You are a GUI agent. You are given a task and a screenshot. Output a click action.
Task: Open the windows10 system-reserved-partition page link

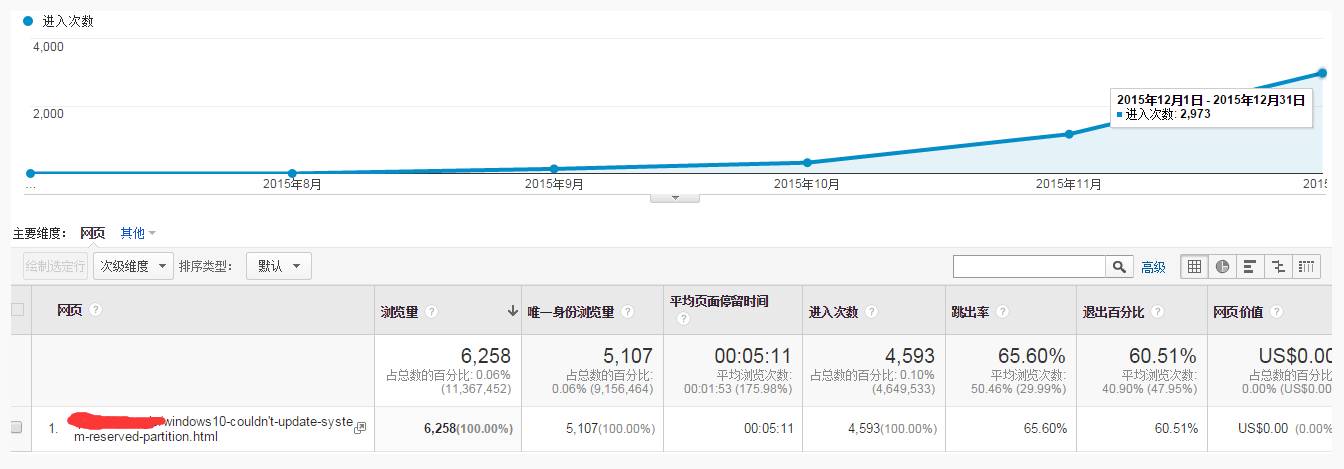[x=209, y=429]
